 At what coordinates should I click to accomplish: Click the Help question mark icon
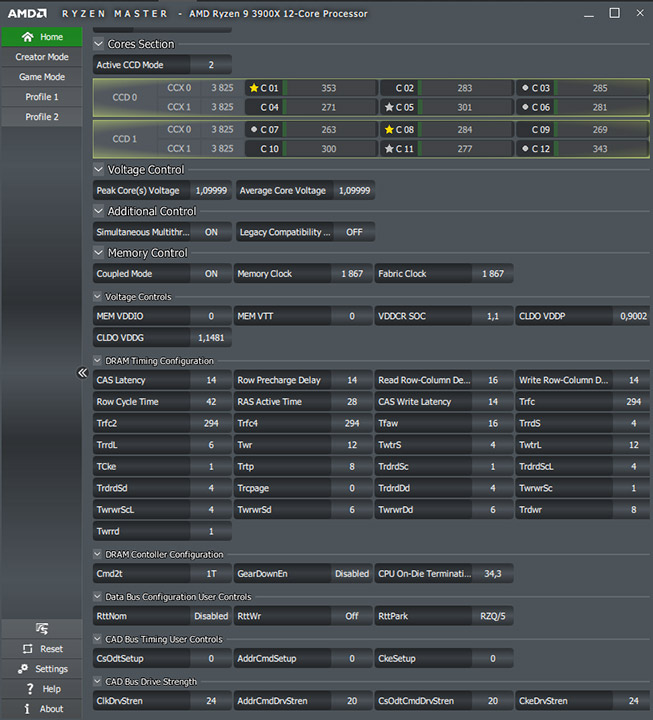pyautogui.click(x=30, y=689)
